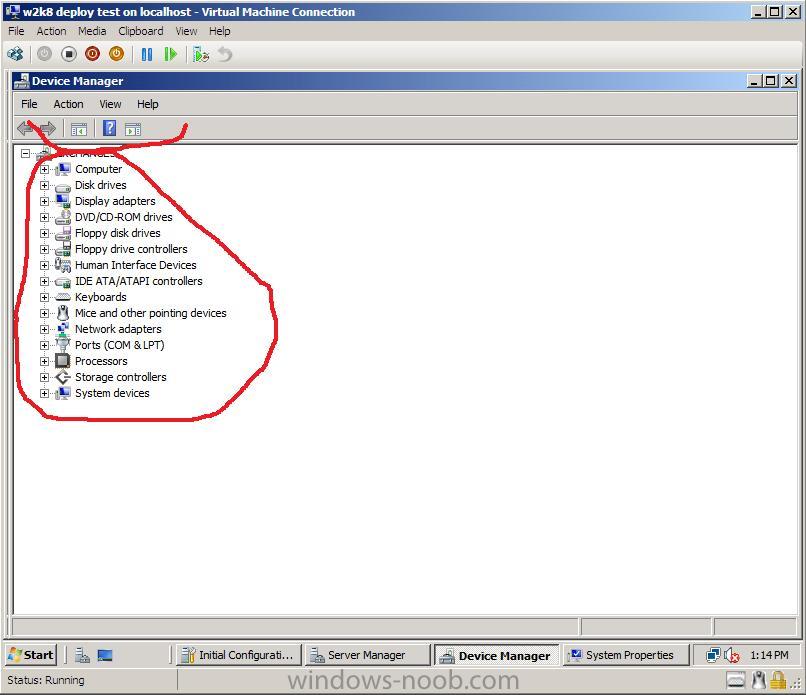Click the blue Help question-mark icon
Image resolution: width=806 pixels, height=695 pixels.
[x=109, y=128]
